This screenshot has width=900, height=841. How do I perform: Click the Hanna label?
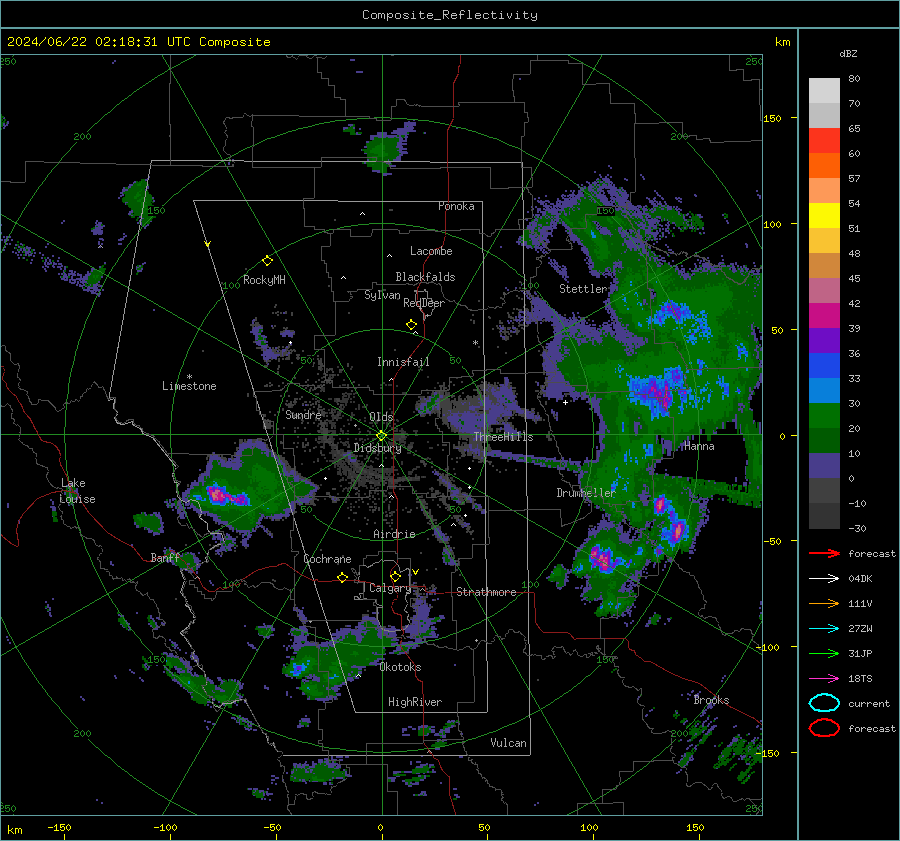[699, 446]
